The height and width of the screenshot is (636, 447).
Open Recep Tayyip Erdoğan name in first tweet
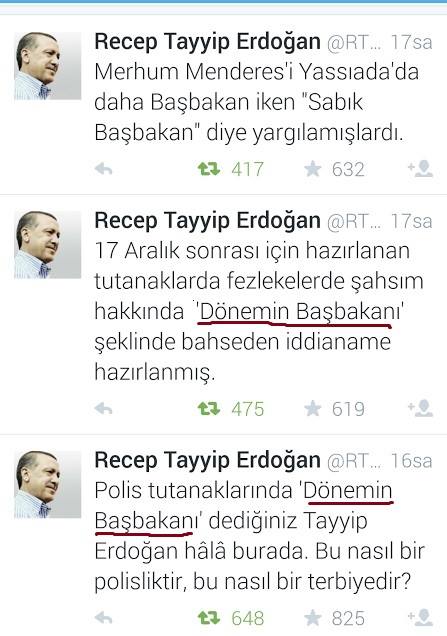click(x=207, y=42)
